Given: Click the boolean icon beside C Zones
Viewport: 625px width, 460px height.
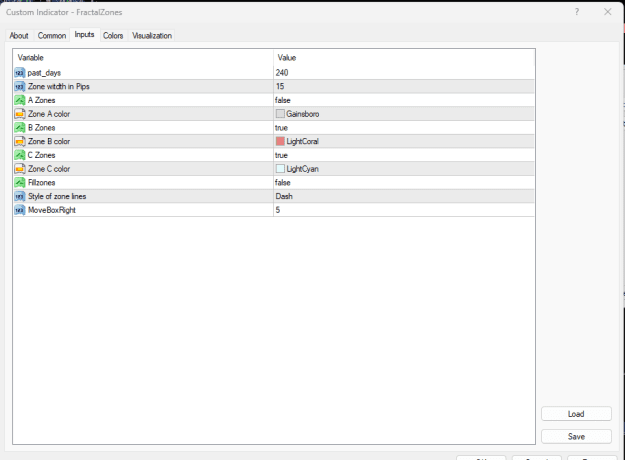Looking at the screenshot, I should coord(20,155).
